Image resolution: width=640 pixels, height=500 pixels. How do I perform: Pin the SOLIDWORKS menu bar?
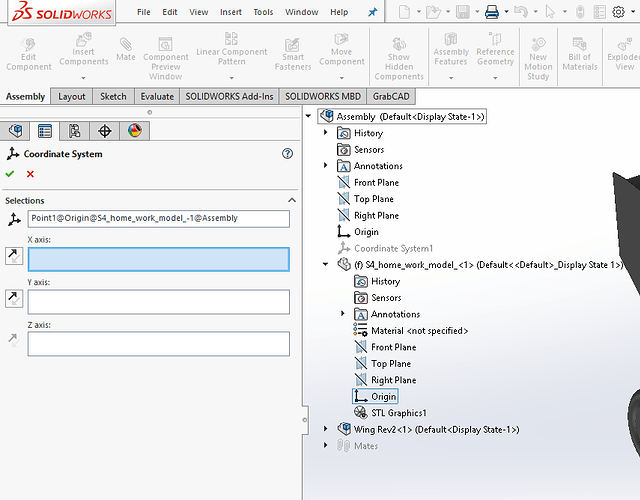(x=373, y=12)
